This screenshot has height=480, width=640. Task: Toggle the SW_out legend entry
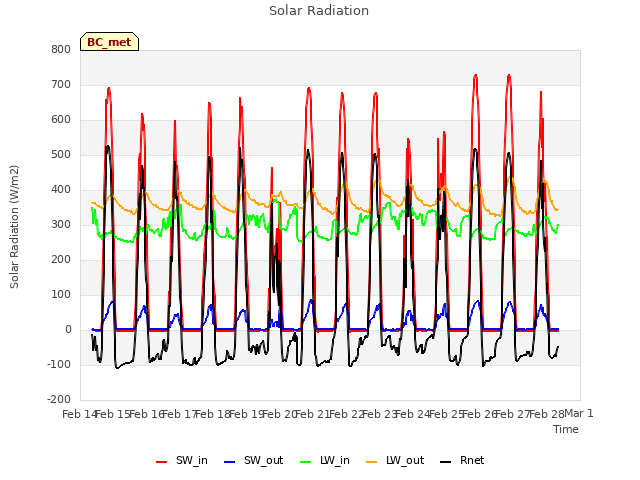point(254,461)
